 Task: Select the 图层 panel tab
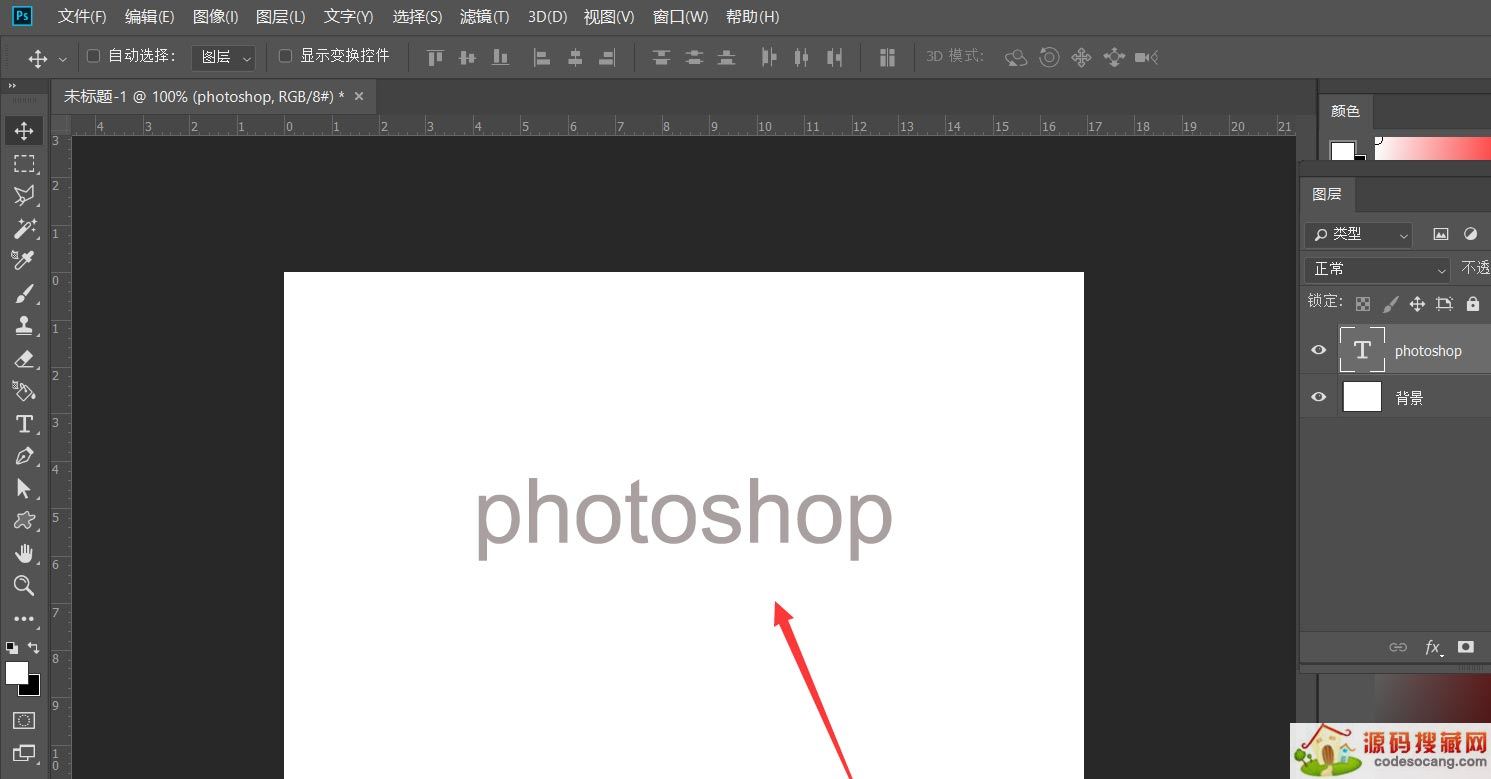click(1327, 194)
